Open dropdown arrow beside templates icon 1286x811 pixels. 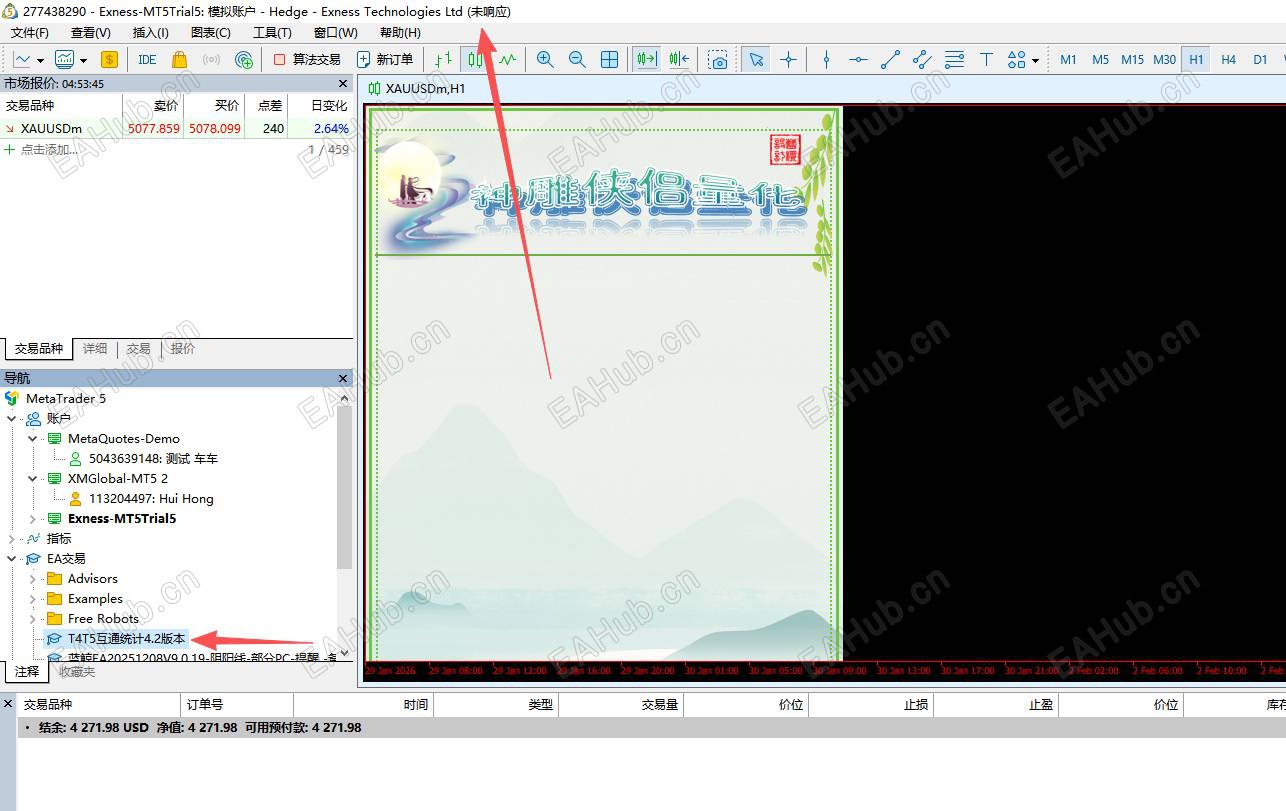pos(83,60)
